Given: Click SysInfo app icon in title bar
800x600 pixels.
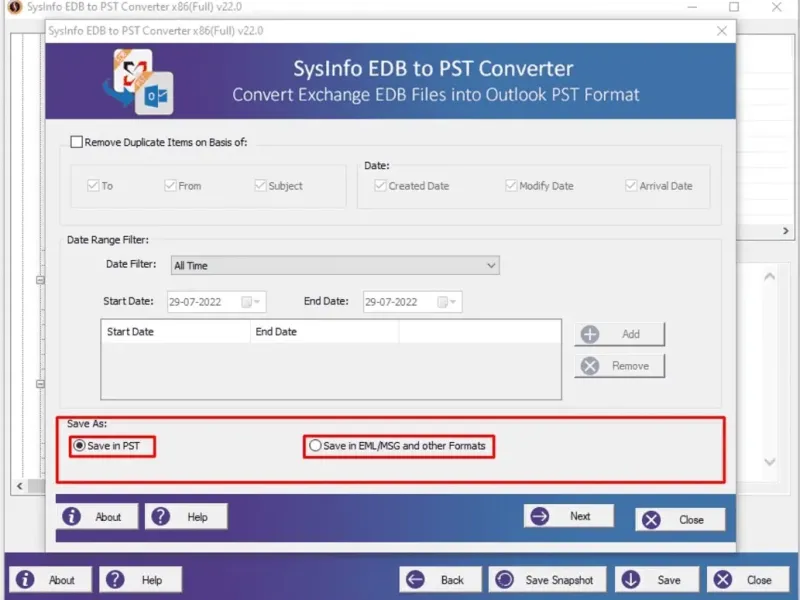Looking at the screenshot, I should 15,7.
